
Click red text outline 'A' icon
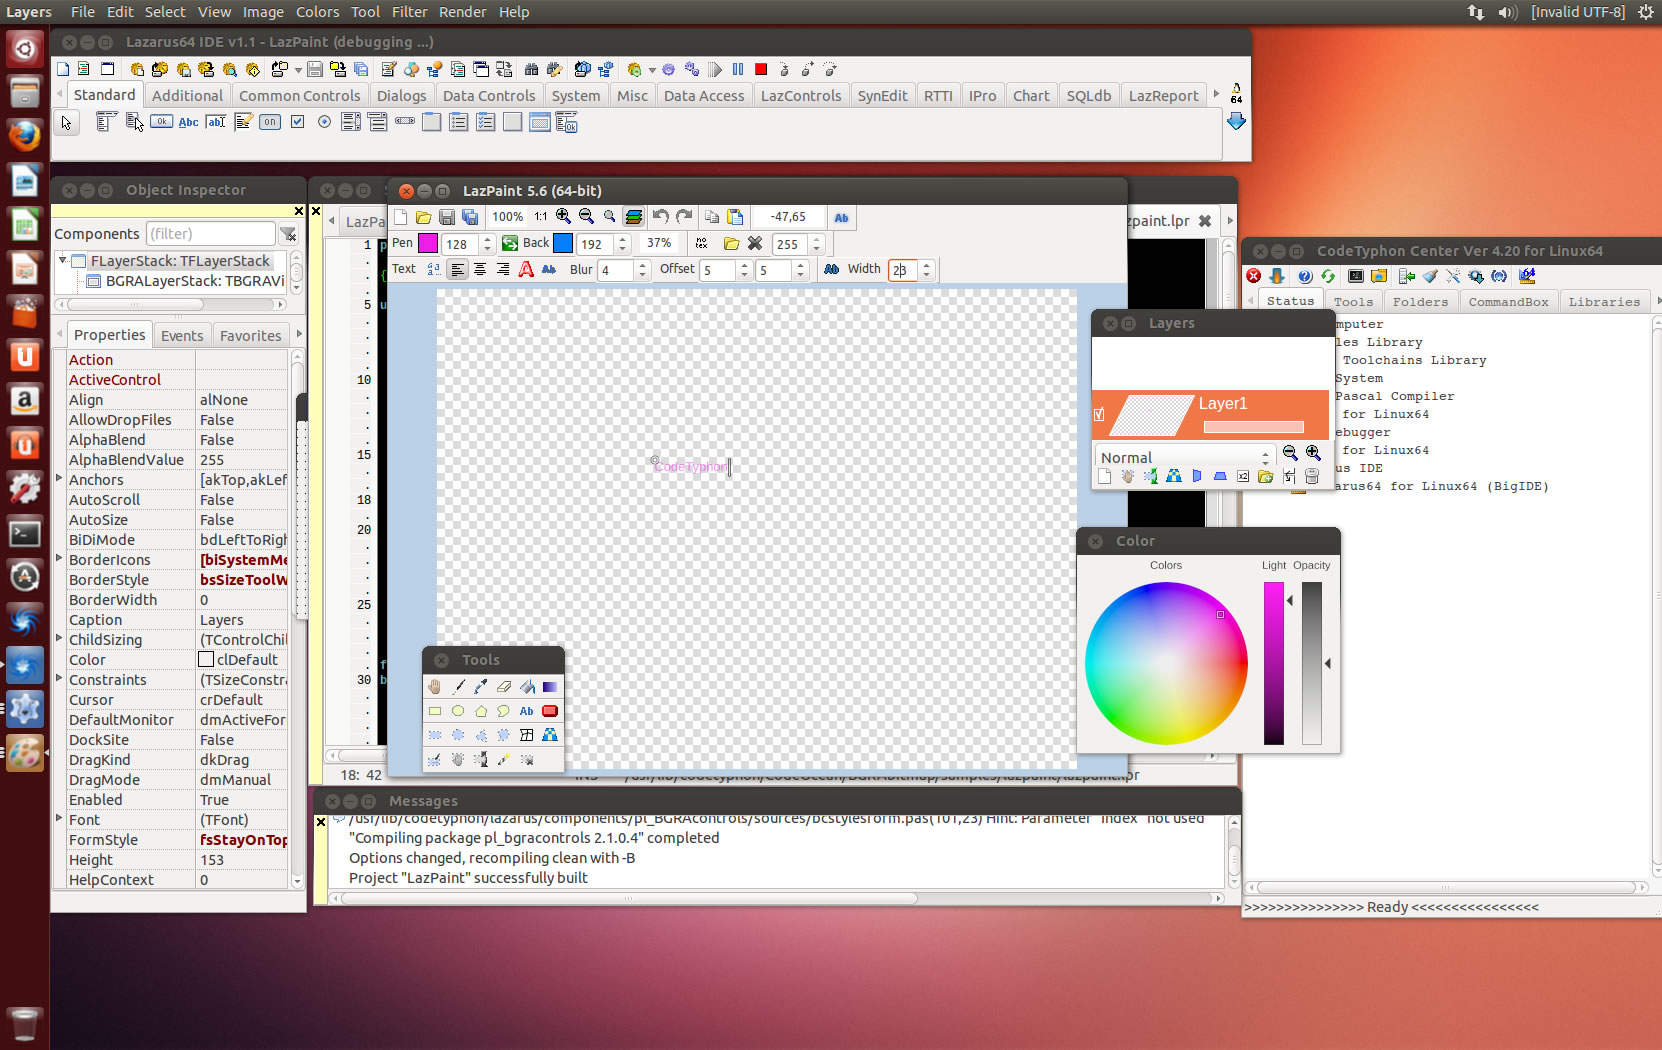click(x=526, y=269)
